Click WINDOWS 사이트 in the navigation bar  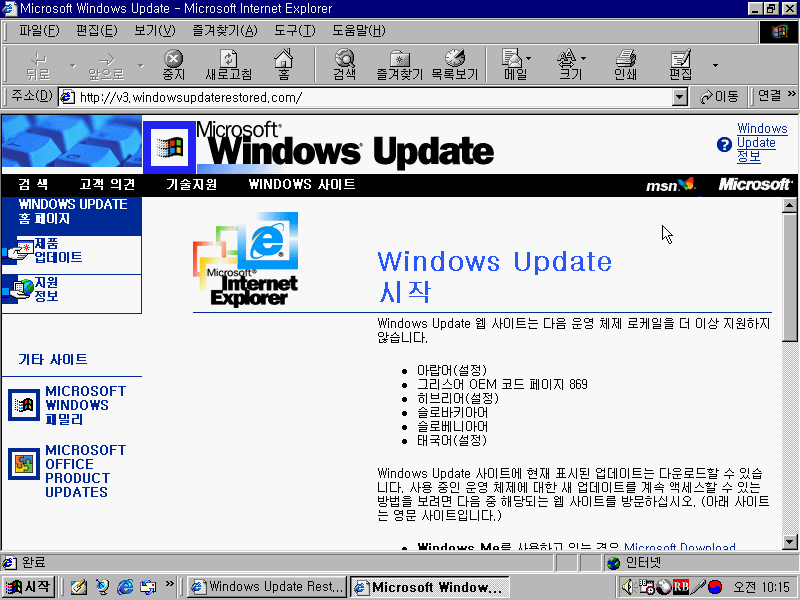302,184
